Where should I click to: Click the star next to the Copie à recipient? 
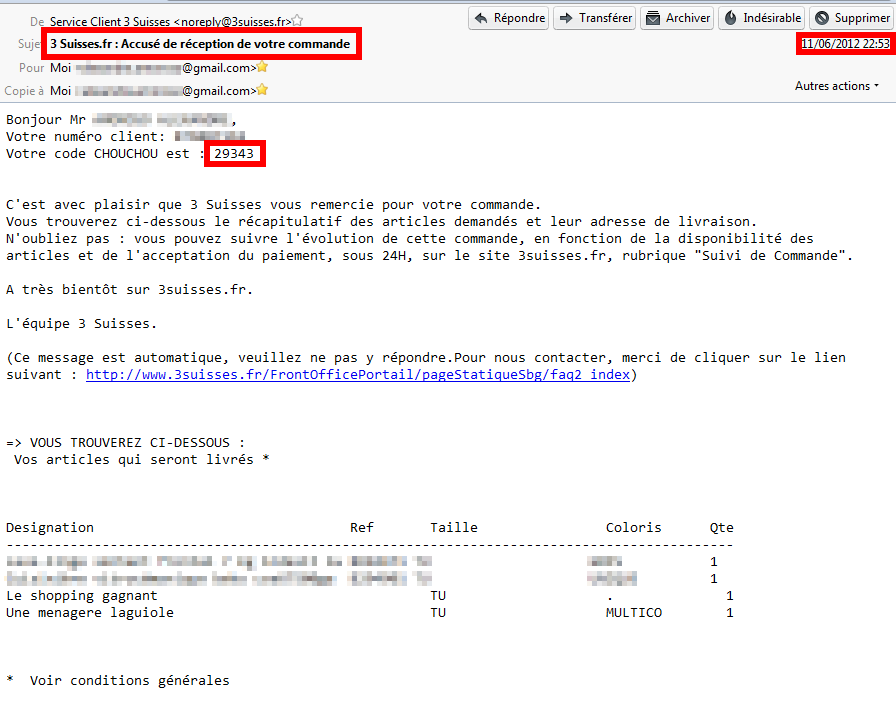pyautogui.click(x=262, y=90)
